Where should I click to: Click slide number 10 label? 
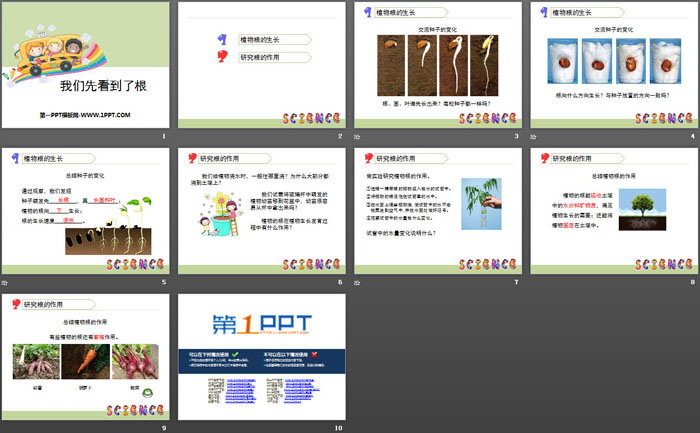[x=338, y=428]
